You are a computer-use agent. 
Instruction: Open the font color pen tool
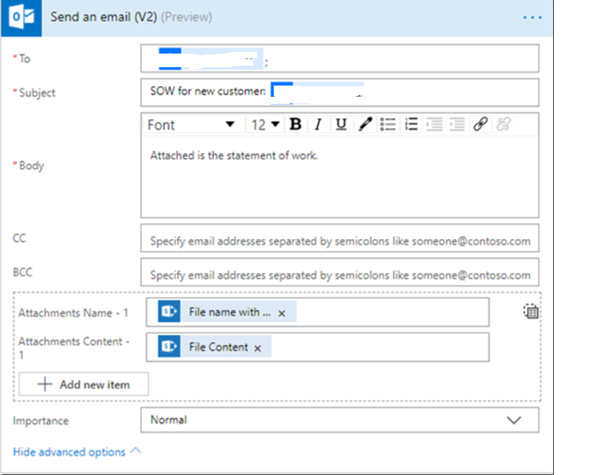pos(365,124)
